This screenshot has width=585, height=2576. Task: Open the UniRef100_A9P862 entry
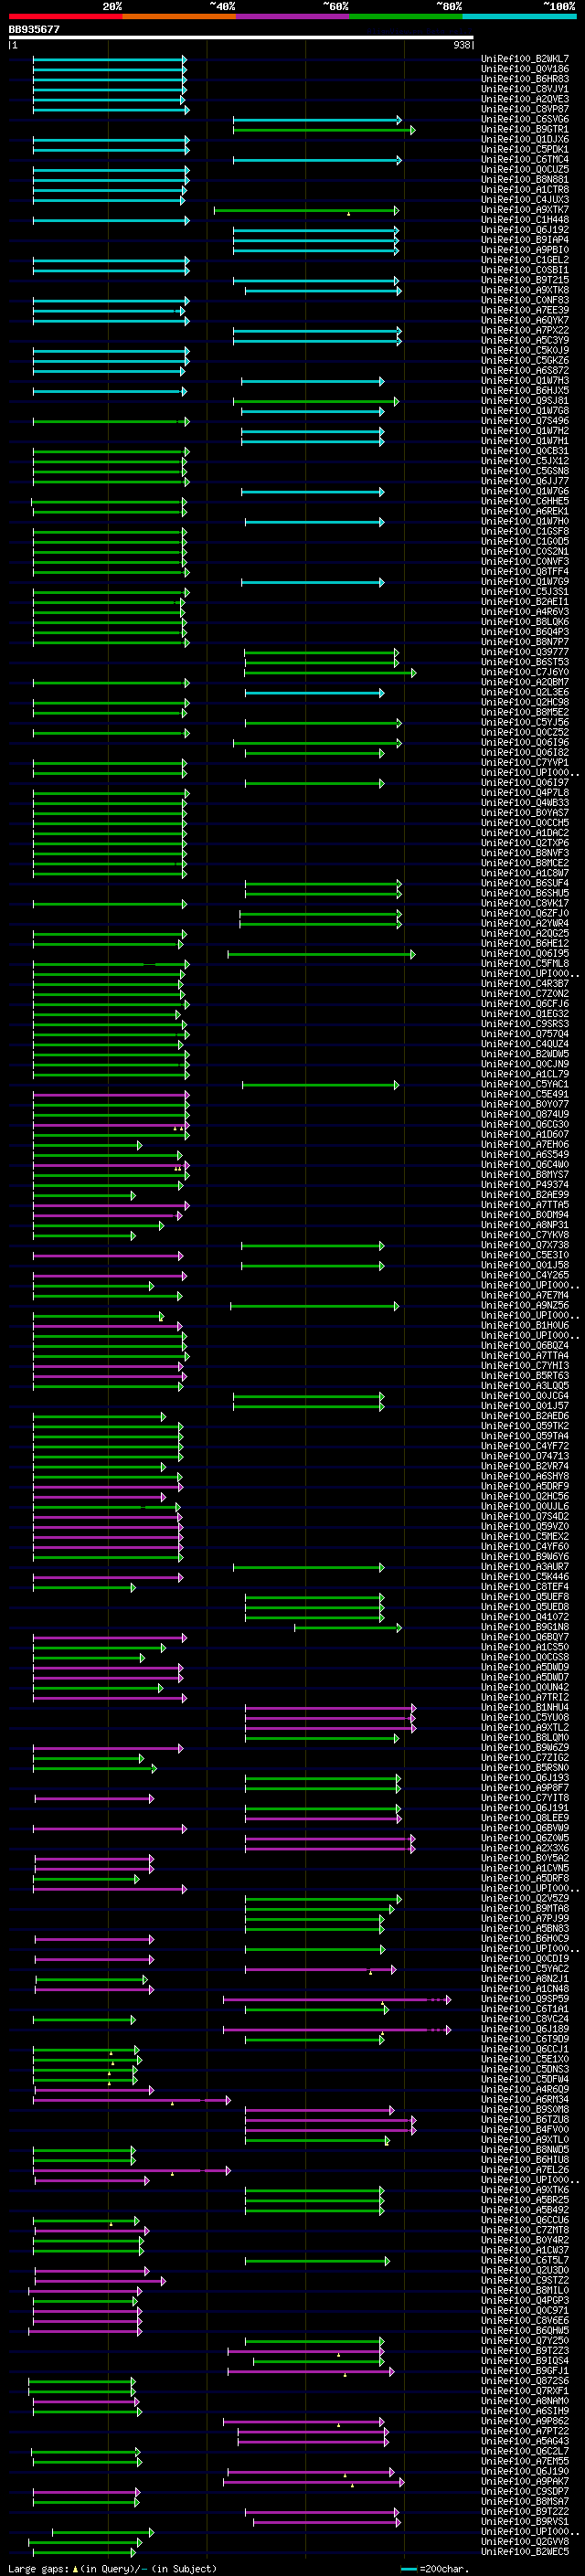[524, 2421]
